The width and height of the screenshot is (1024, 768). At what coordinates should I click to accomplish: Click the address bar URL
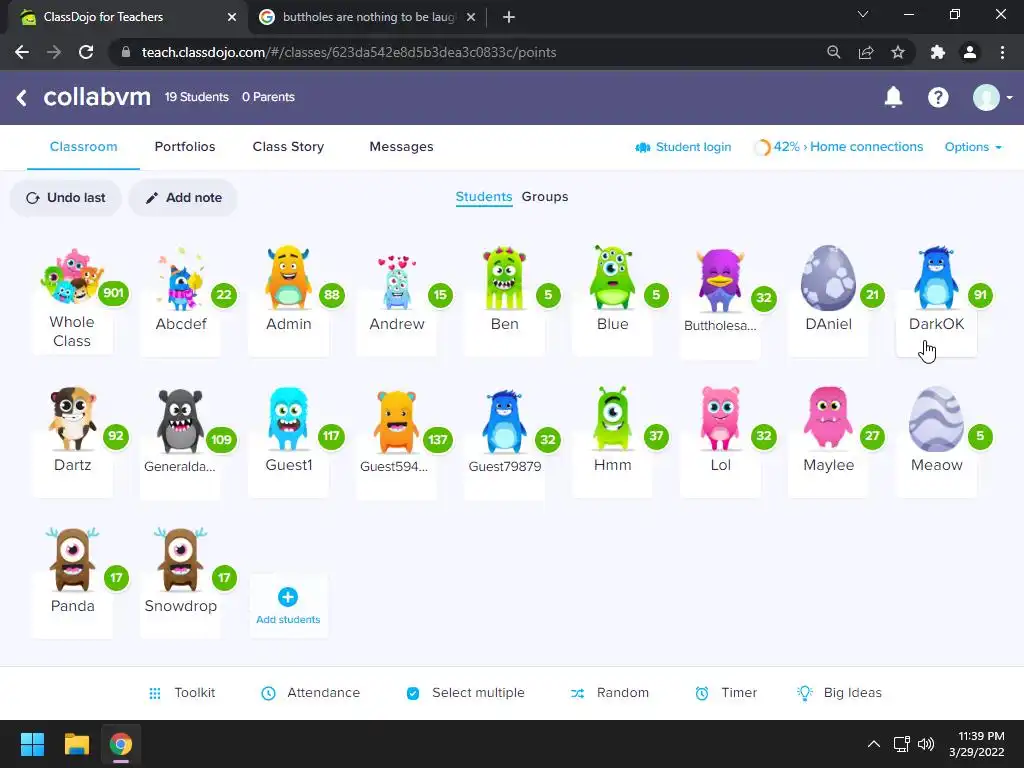(x=349, y=52)
